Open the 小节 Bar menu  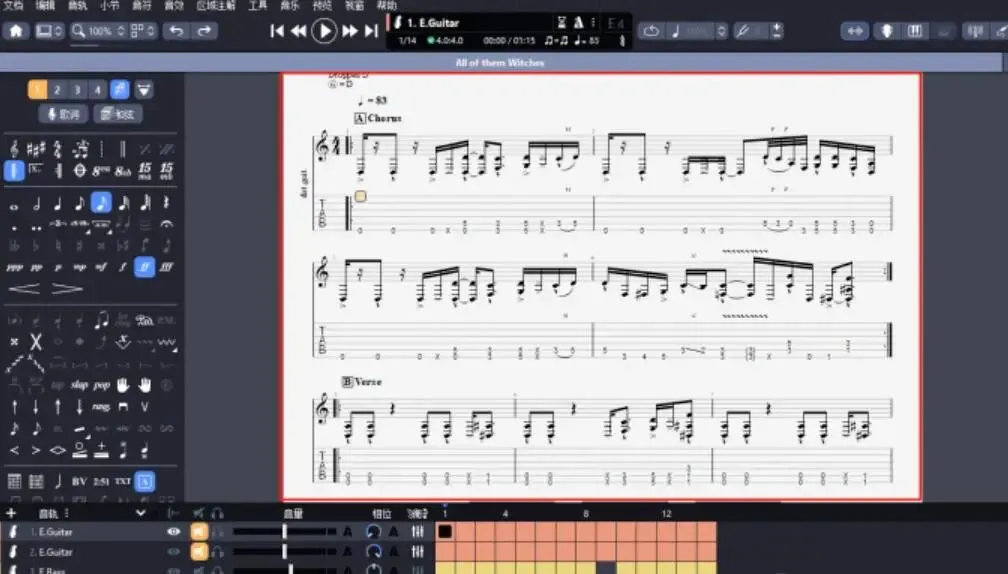[109, 5]
